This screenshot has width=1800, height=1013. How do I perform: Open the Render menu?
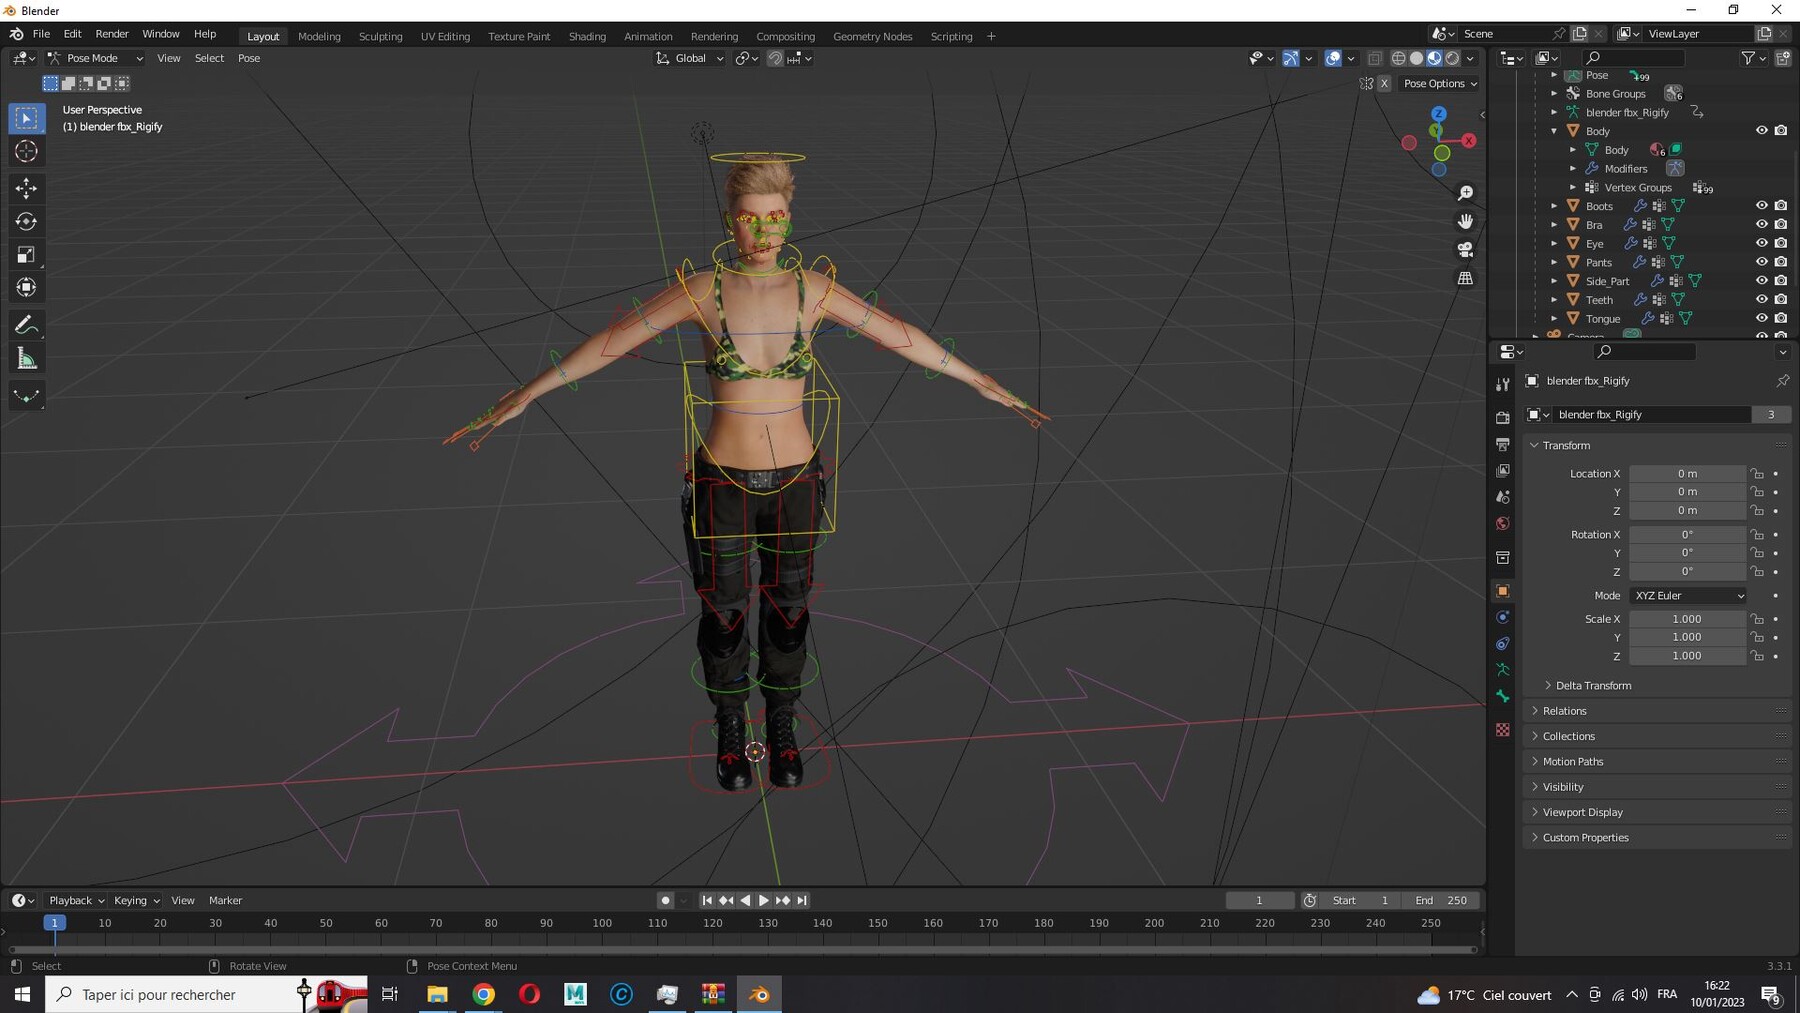[x=112, y=34]
